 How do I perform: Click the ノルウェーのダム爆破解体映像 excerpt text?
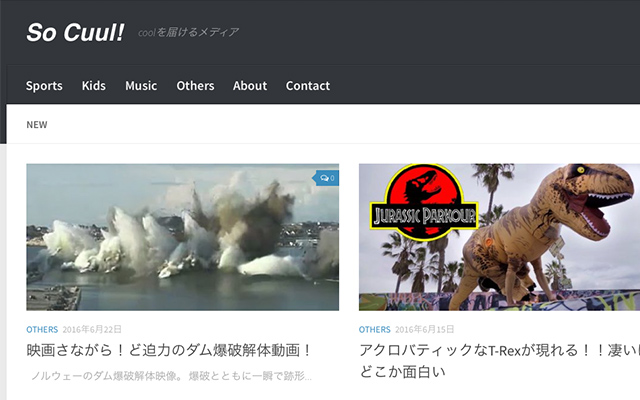click(x=172, y=377)
